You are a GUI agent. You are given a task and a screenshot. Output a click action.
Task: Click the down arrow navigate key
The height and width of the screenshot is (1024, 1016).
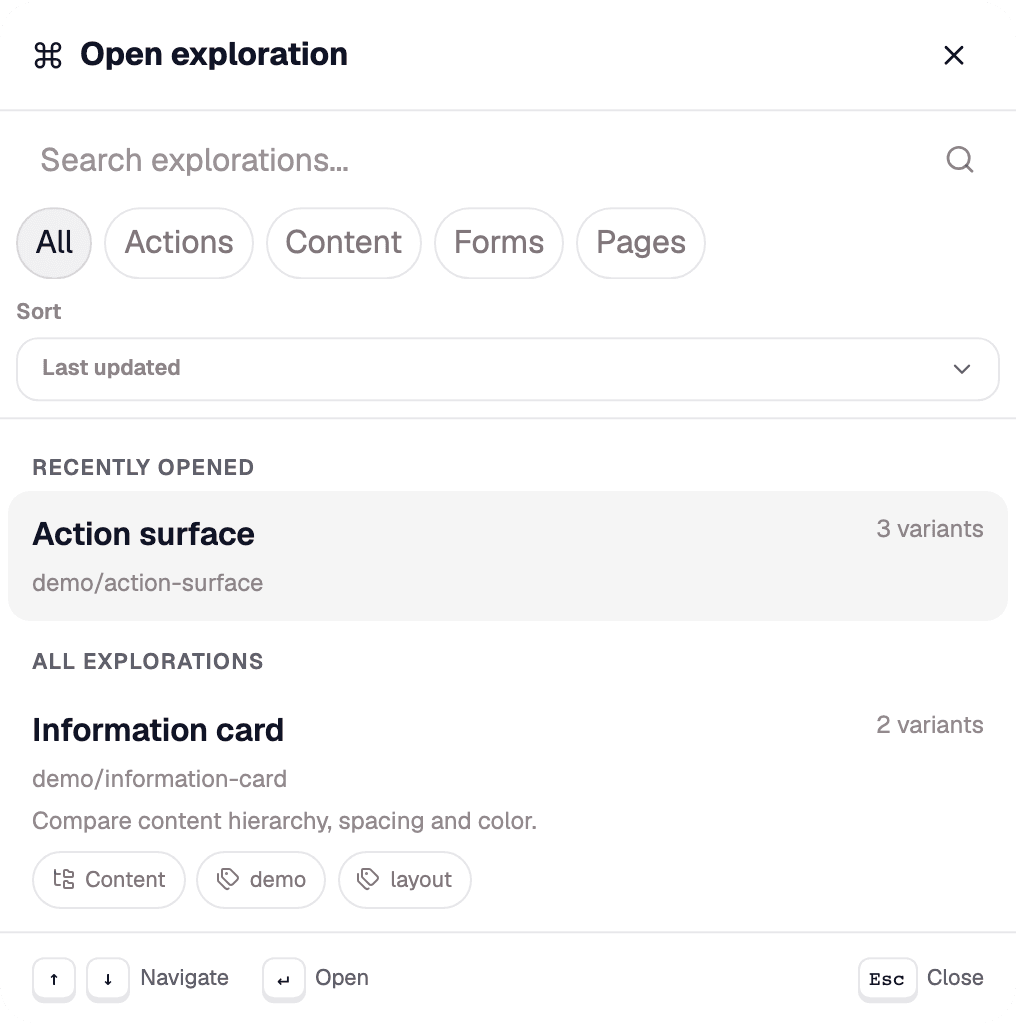click(108, 979)
